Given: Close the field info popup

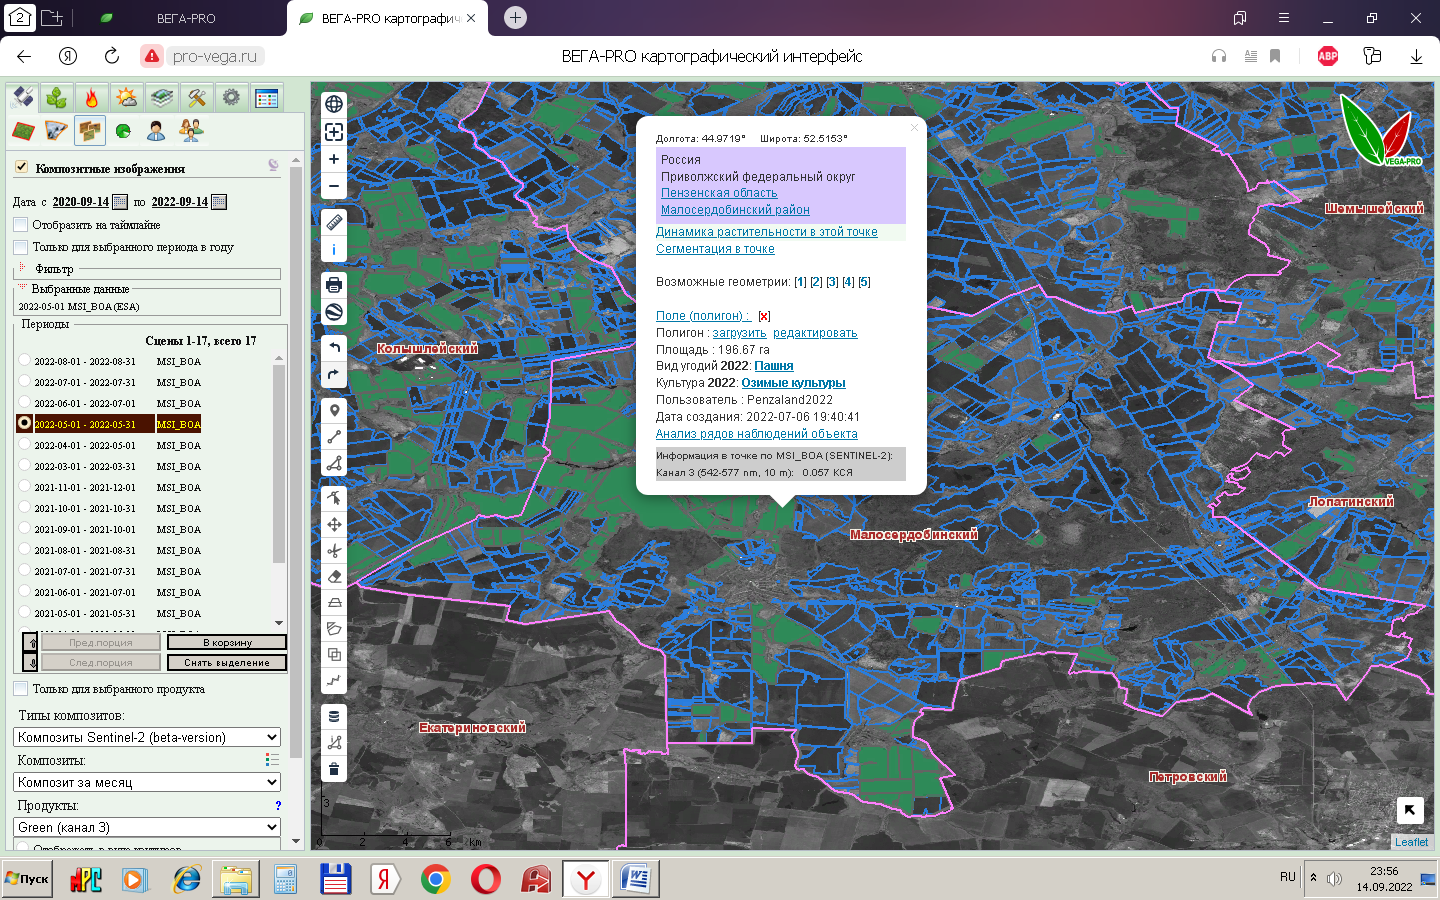Looking at the screenshot, I should 914,127.
